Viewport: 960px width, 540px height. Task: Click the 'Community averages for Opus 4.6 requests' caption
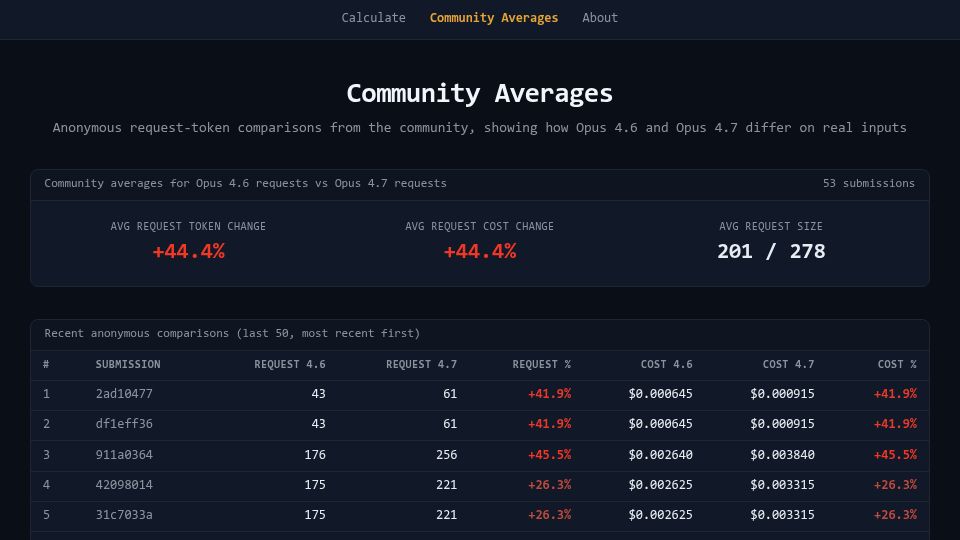(x=246, y=183)
